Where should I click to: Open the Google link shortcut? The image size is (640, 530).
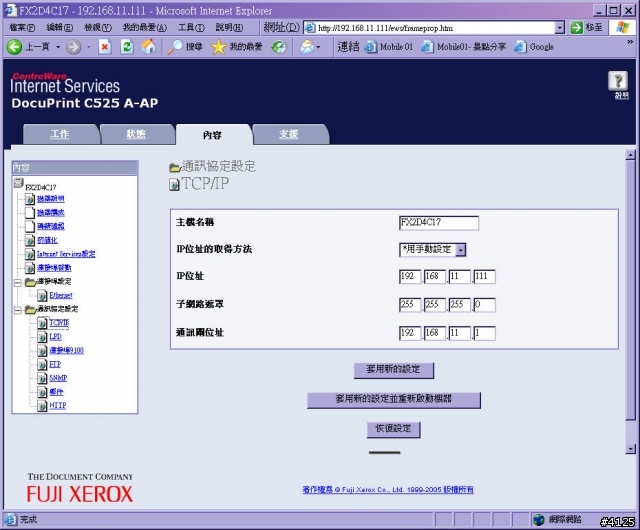click(x=534, y=47)
